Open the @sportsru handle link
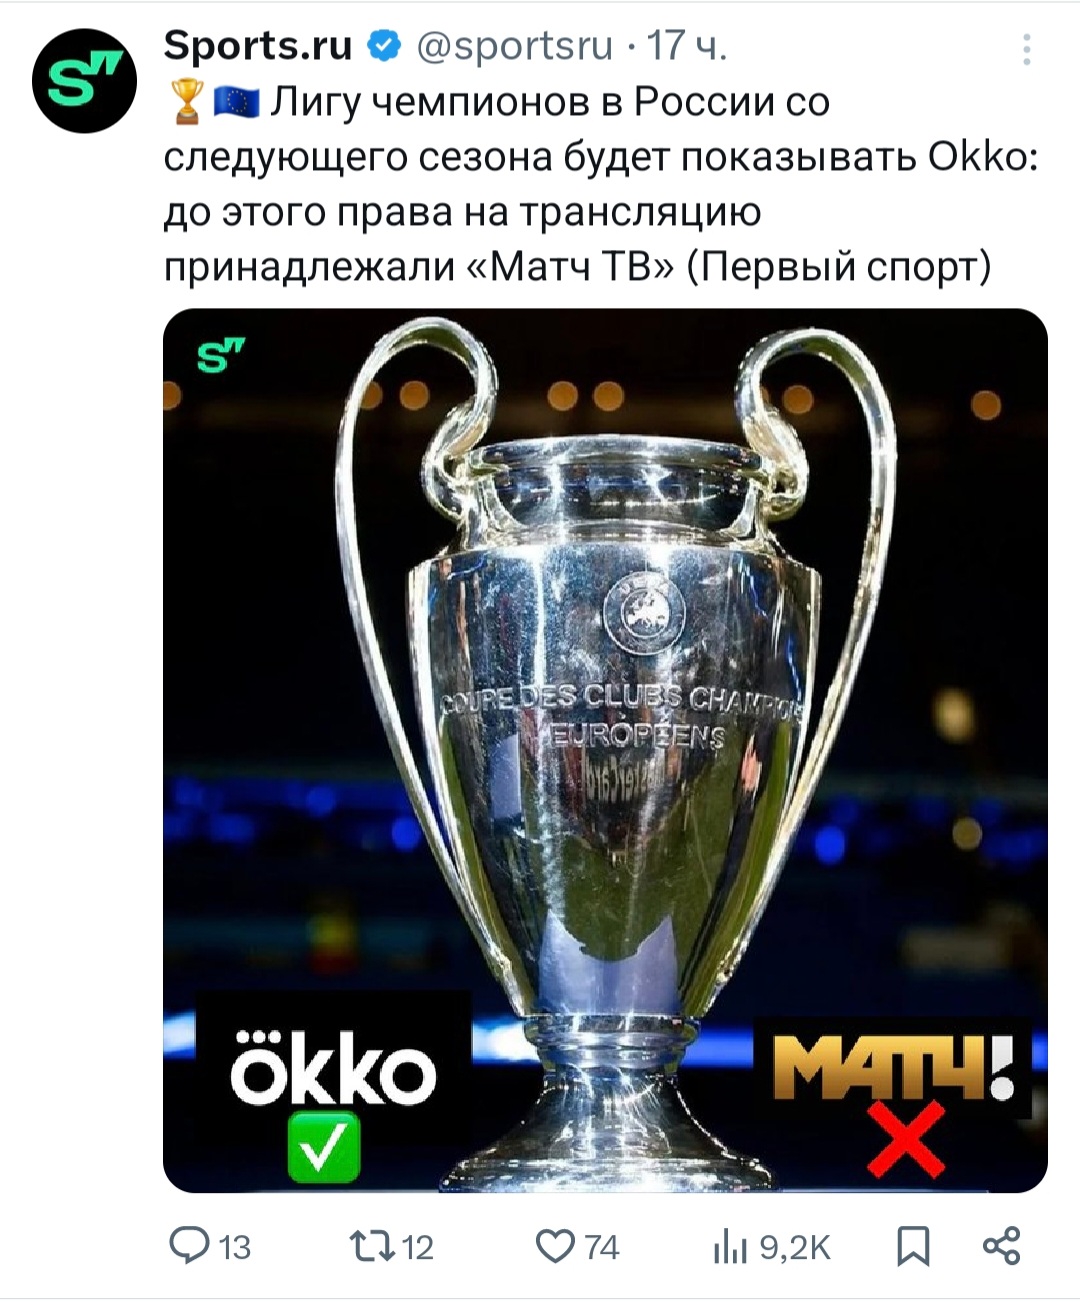Screen dimensions: 1080x1302 (x=514, y=46)
